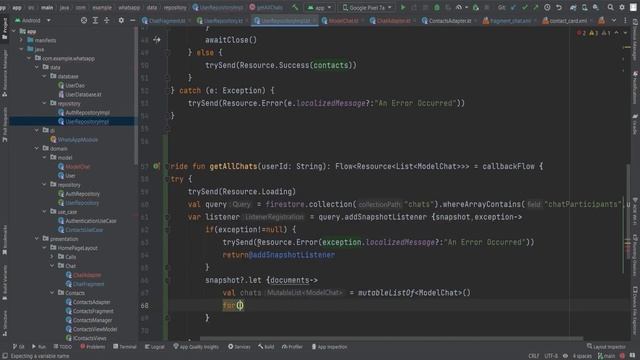The height and width of the screenshot is (360, 640).
Task: Open the Google Pixel 7a device dropdown
Action: click(x=367, y=7)
